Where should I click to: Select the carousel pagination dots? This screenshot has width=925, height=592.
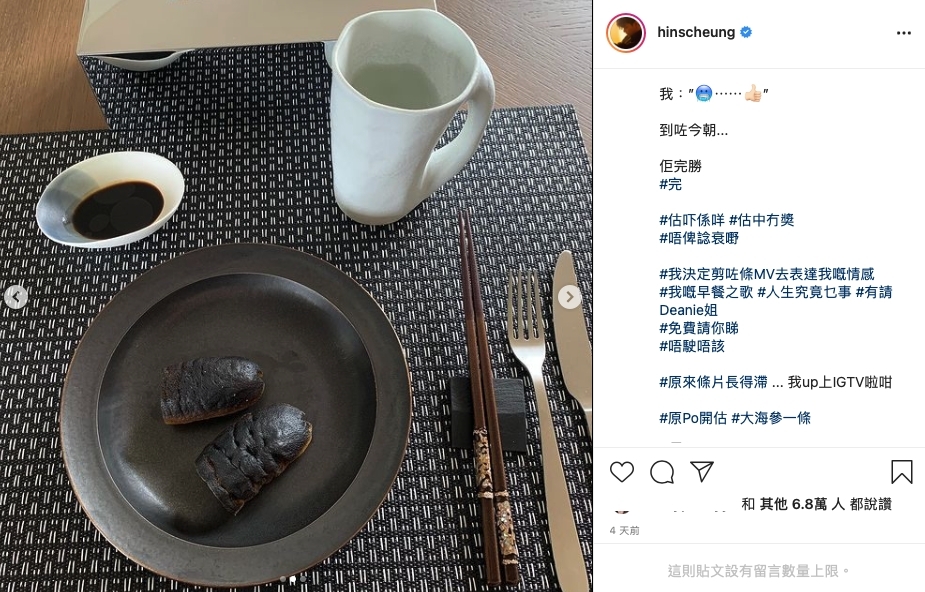click(293, 579)
